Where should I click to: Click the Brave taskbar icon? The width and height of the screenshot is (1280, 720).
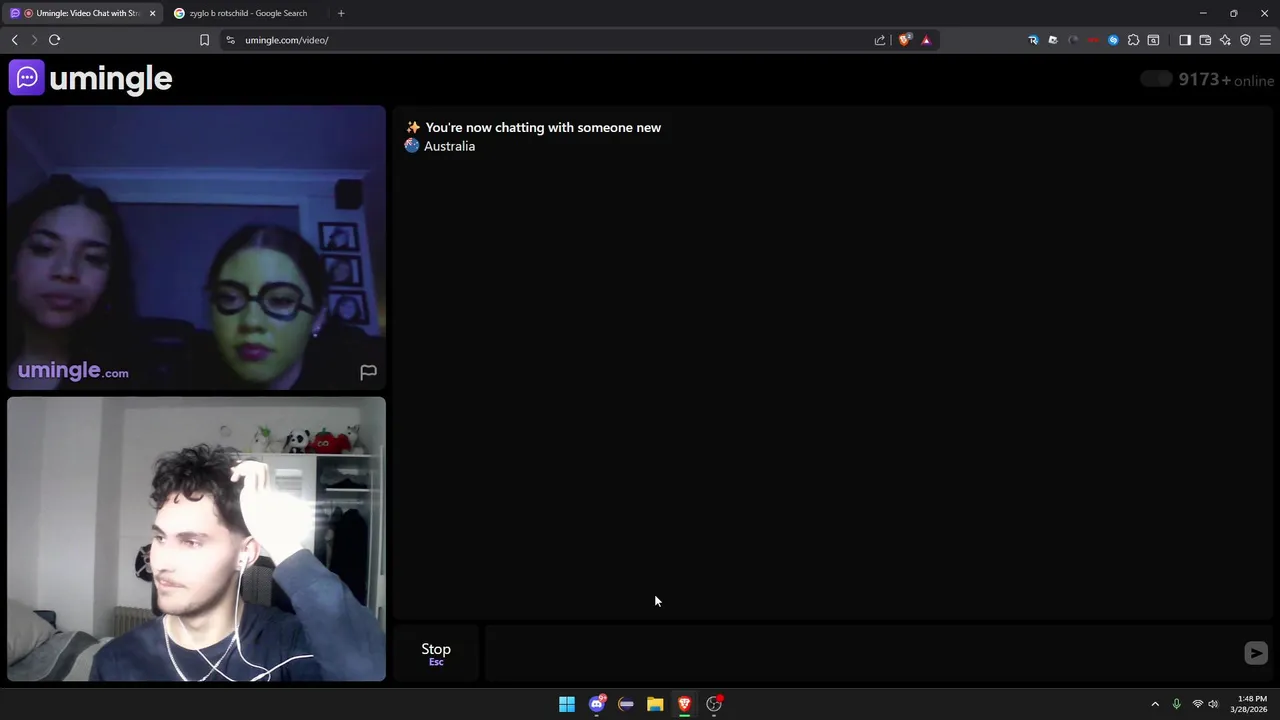click(x=684, y=704)
